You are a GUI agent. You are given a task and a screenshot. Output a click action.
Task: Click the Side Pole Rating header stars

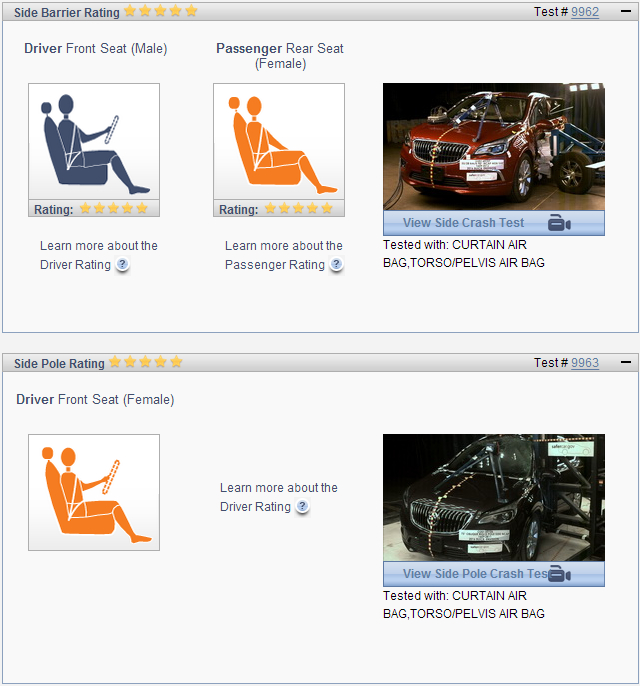pos(145,362)
